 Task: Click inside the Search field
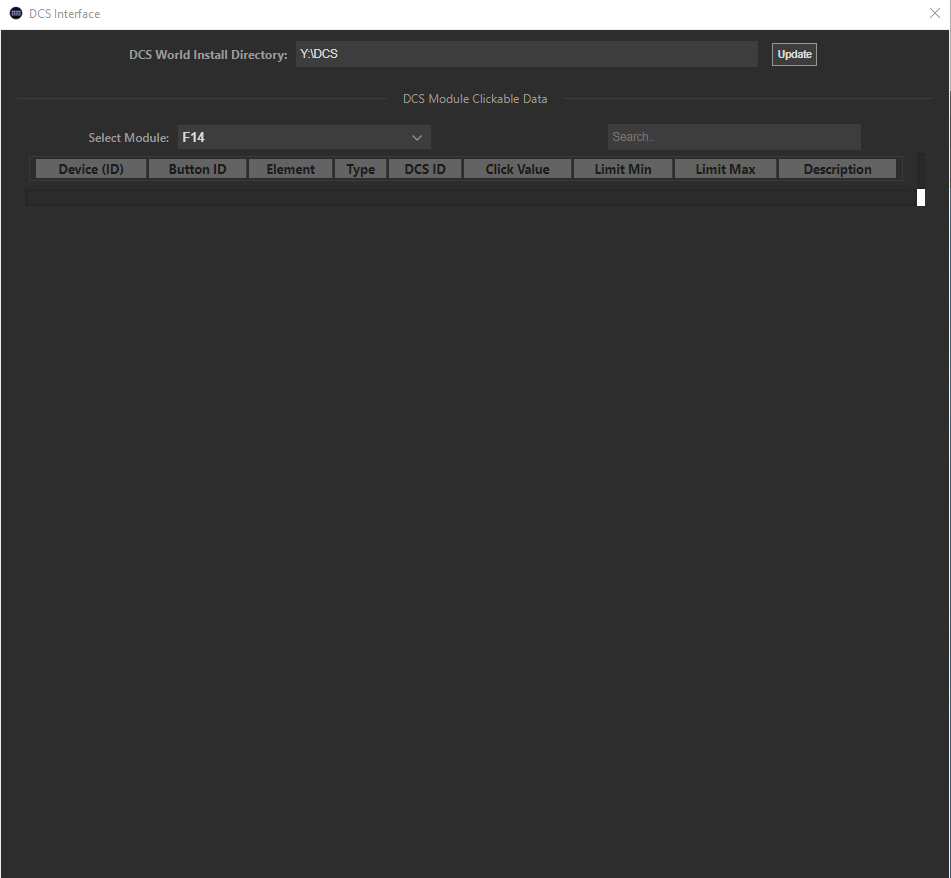click(734, 136)
